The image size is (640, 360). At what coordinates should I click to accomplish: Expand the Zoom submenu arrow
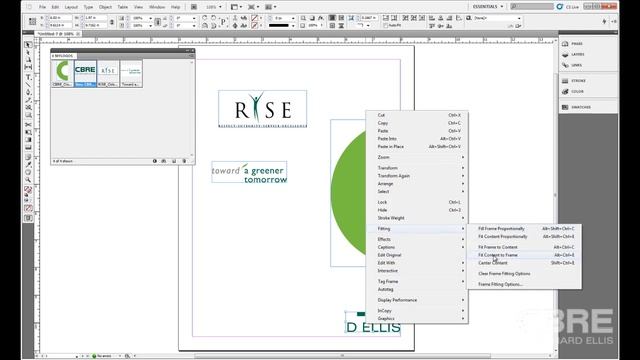(x=463, y=157)
